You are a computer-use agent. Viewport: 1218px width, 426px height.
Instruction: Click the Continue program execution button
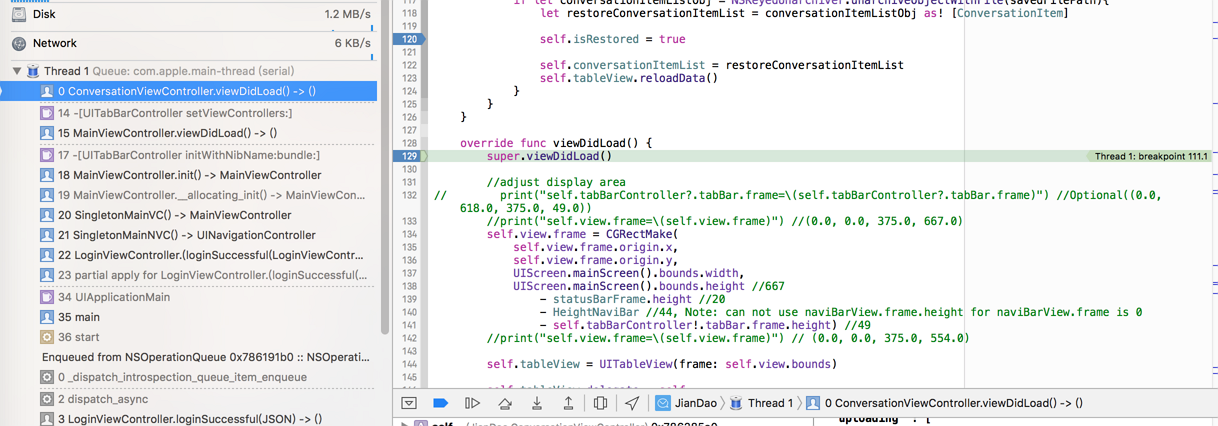tap(473, 403)
